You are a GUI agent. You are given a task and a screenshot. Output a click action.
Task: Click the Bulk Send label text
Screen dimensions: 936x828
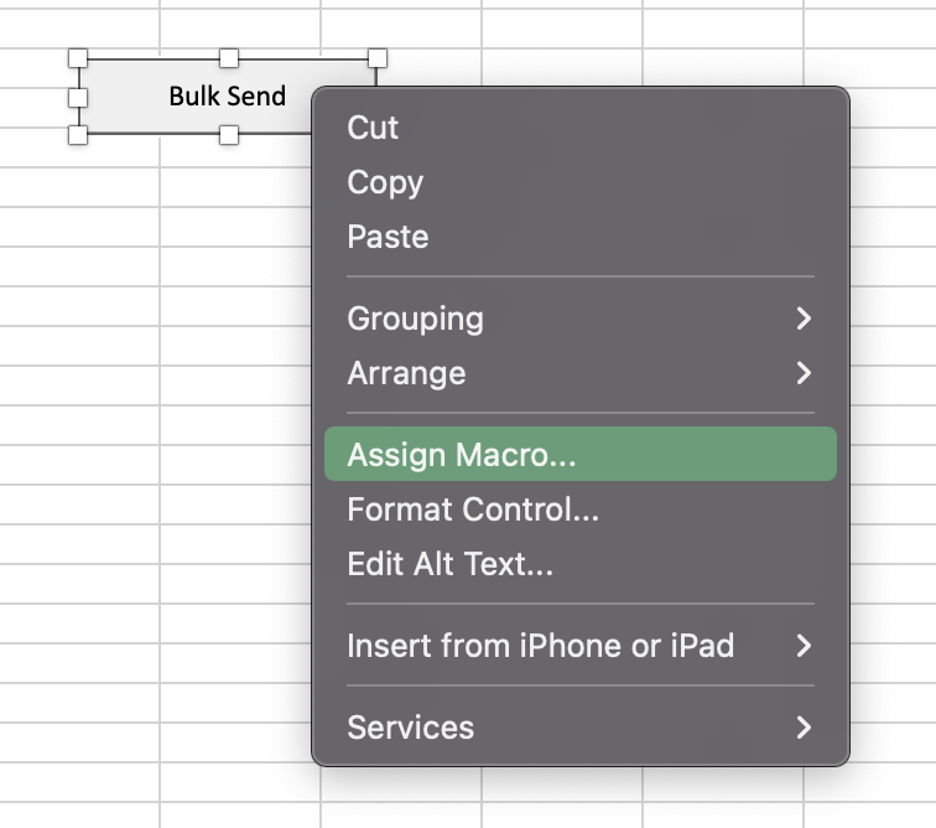(x=226, y=96)
